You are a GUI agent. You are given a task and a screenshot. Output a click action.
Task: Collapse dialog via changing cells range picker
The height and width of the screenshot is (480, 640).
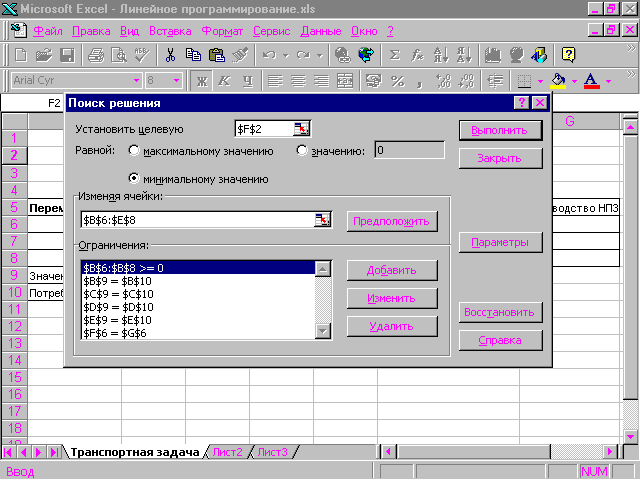[x=322, y=220]
